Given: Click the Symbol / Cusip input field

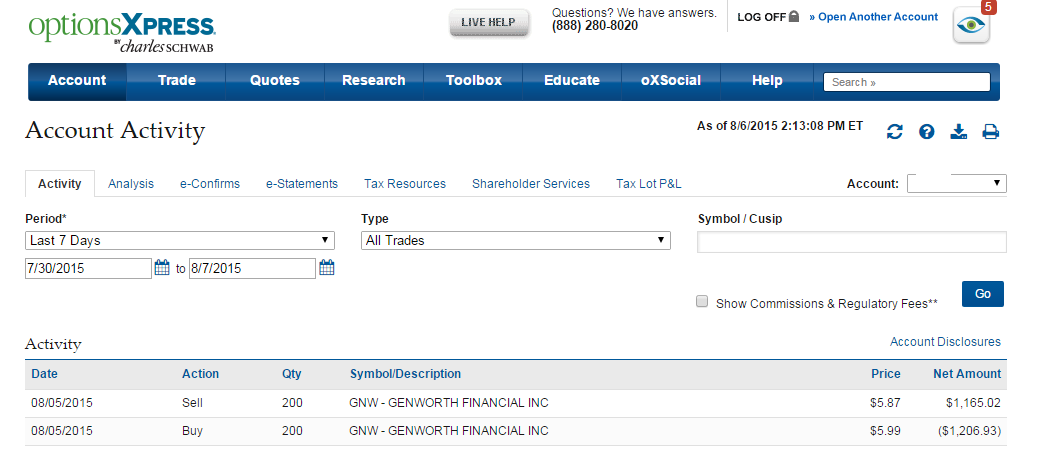Looking at the screenshot, I should point(851,242).
